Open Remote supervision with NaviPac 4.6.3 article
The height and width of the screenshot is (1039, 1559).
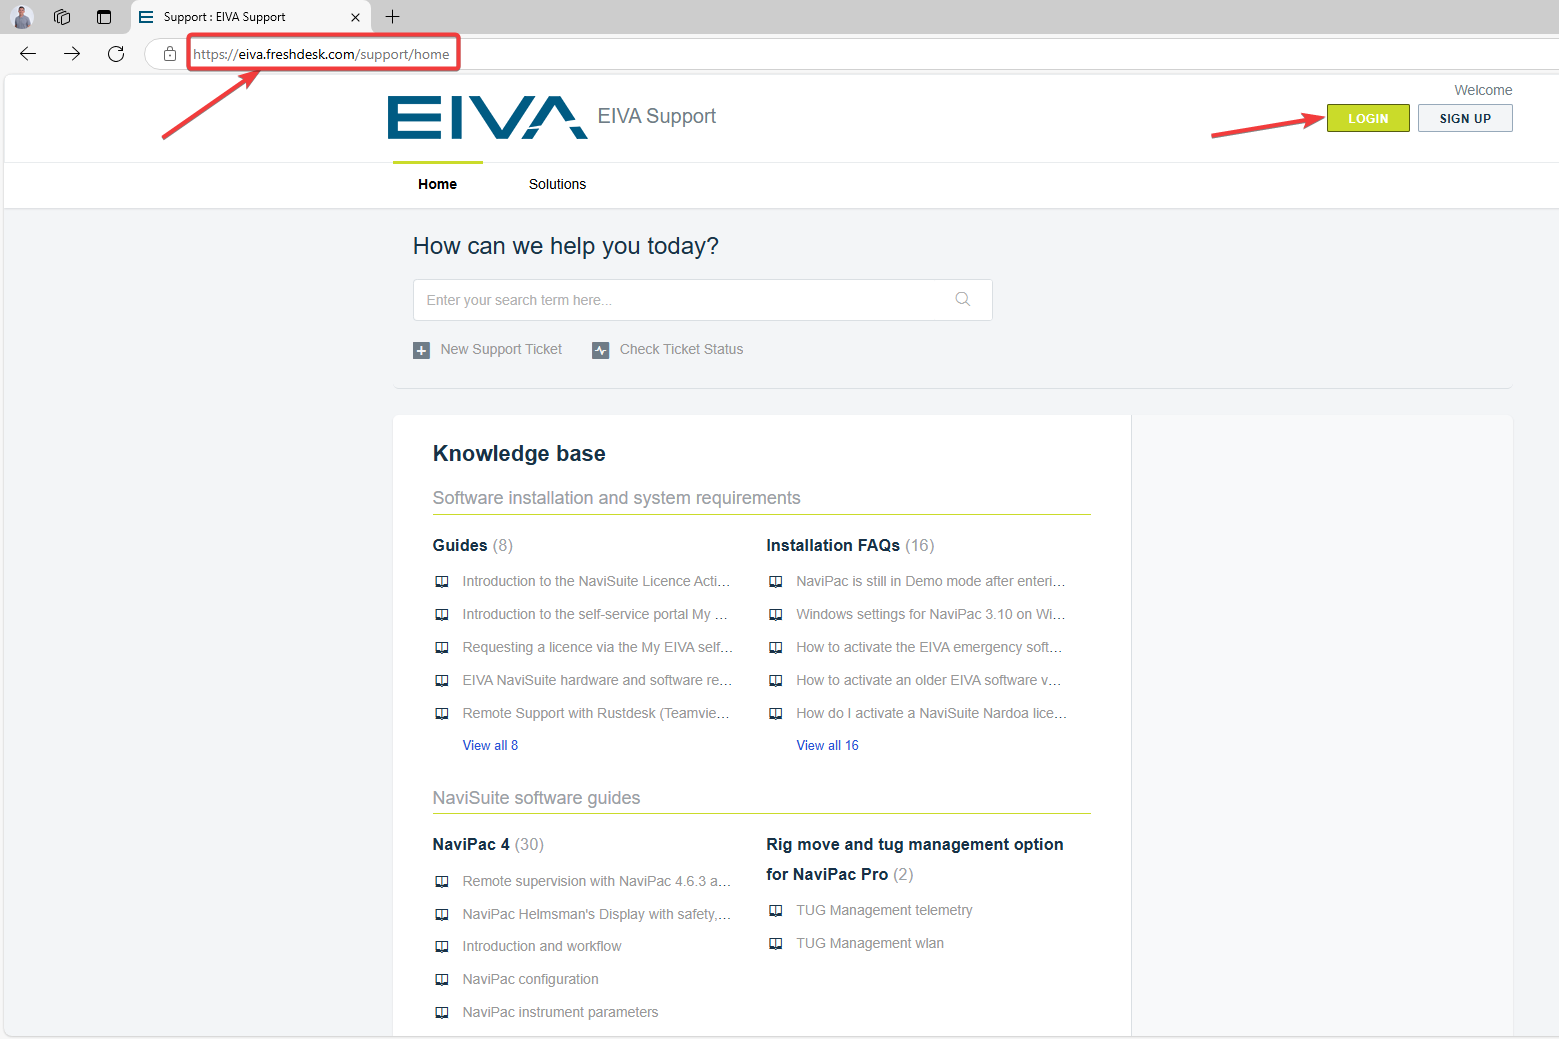pos(596,881)
